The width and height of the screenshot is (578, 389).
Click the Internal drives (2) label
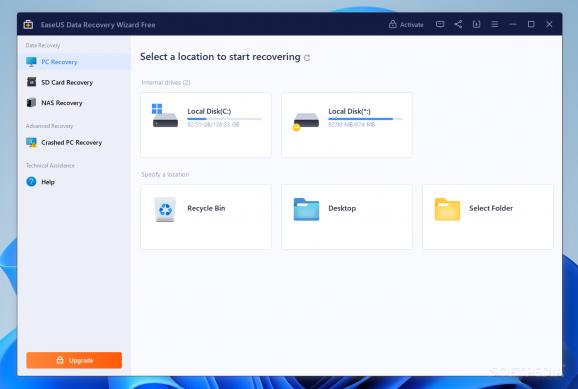coord(166,82)
